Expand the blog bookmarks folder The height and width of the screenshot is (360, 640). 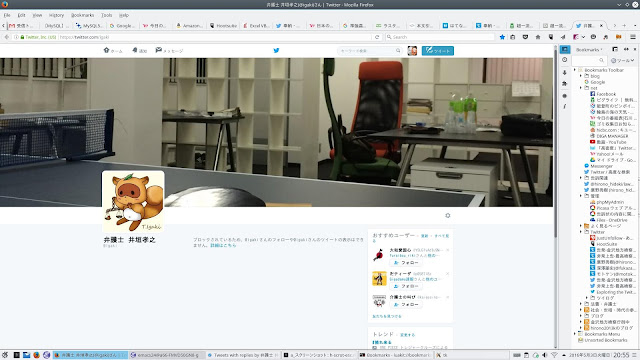[x=581, y=76]
